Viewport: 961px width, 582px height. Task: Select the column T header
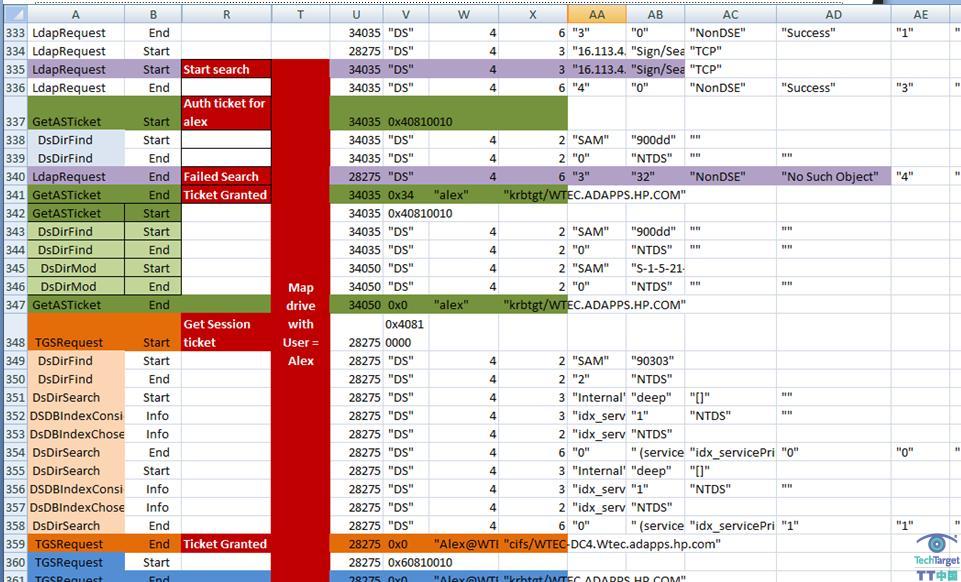pos(300,14)
